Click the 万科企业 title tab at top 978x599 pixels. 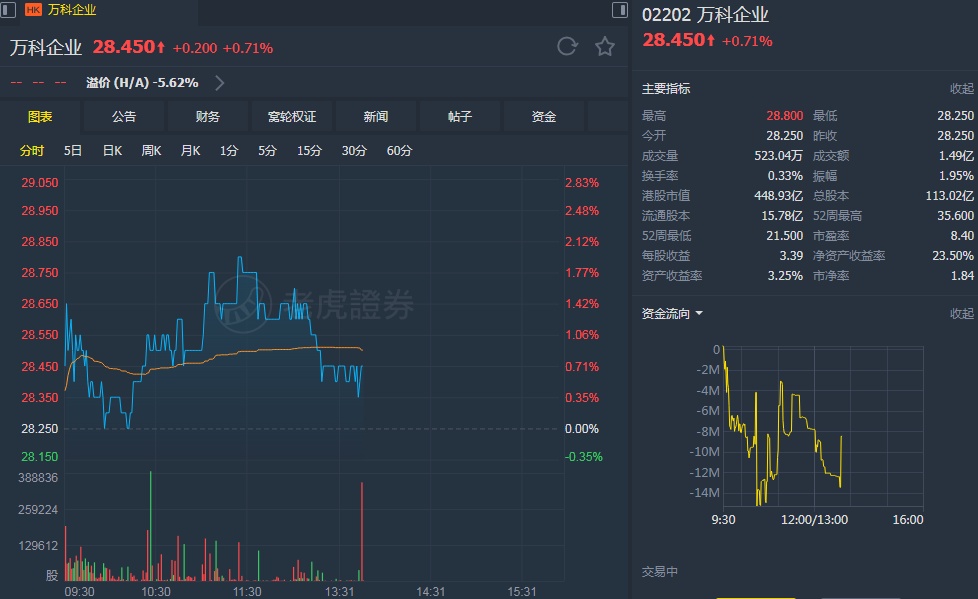coord(73,10)
